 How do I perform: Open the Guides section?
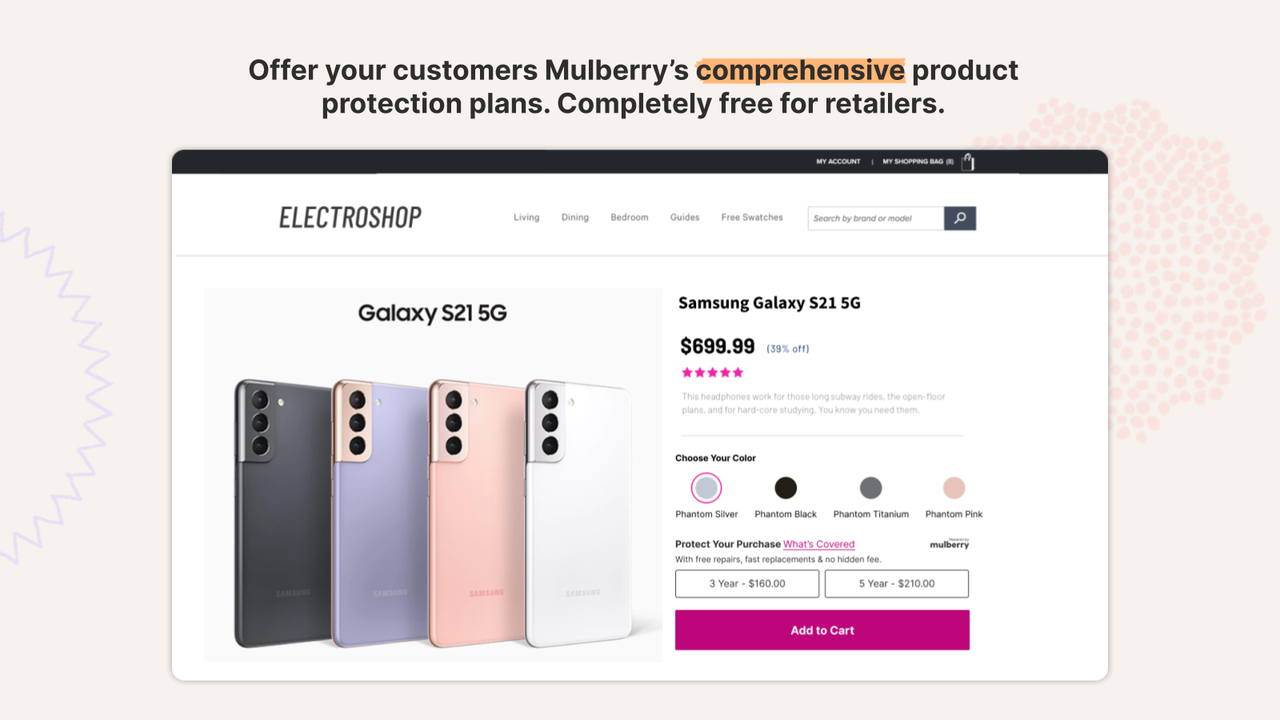[684, 217]
